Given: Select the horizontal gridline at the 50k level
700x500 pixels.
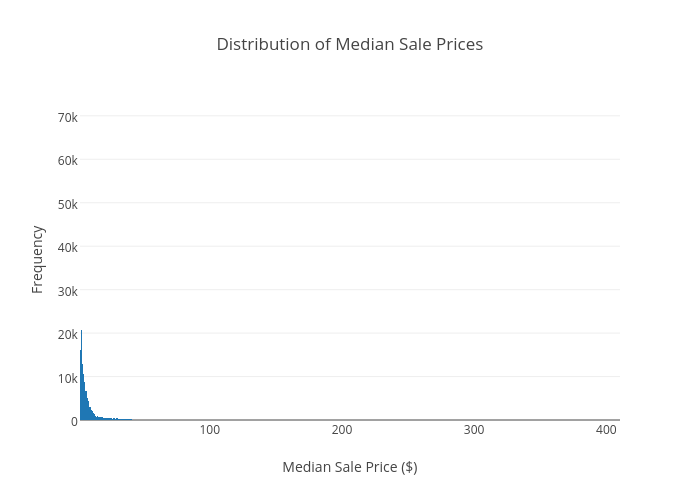Looking at the screenshot, I should [350, 203].
